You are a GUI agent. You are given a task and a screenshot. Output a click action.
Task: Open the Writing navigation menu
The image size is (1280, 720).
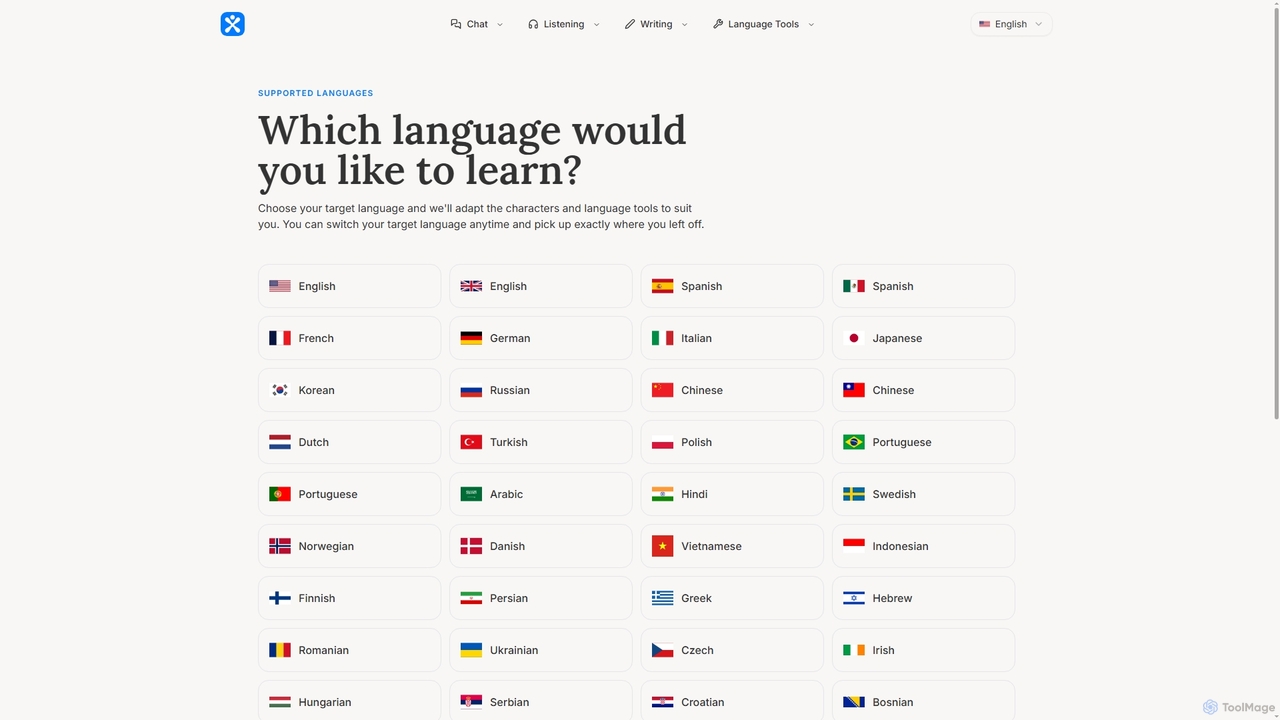656,24
